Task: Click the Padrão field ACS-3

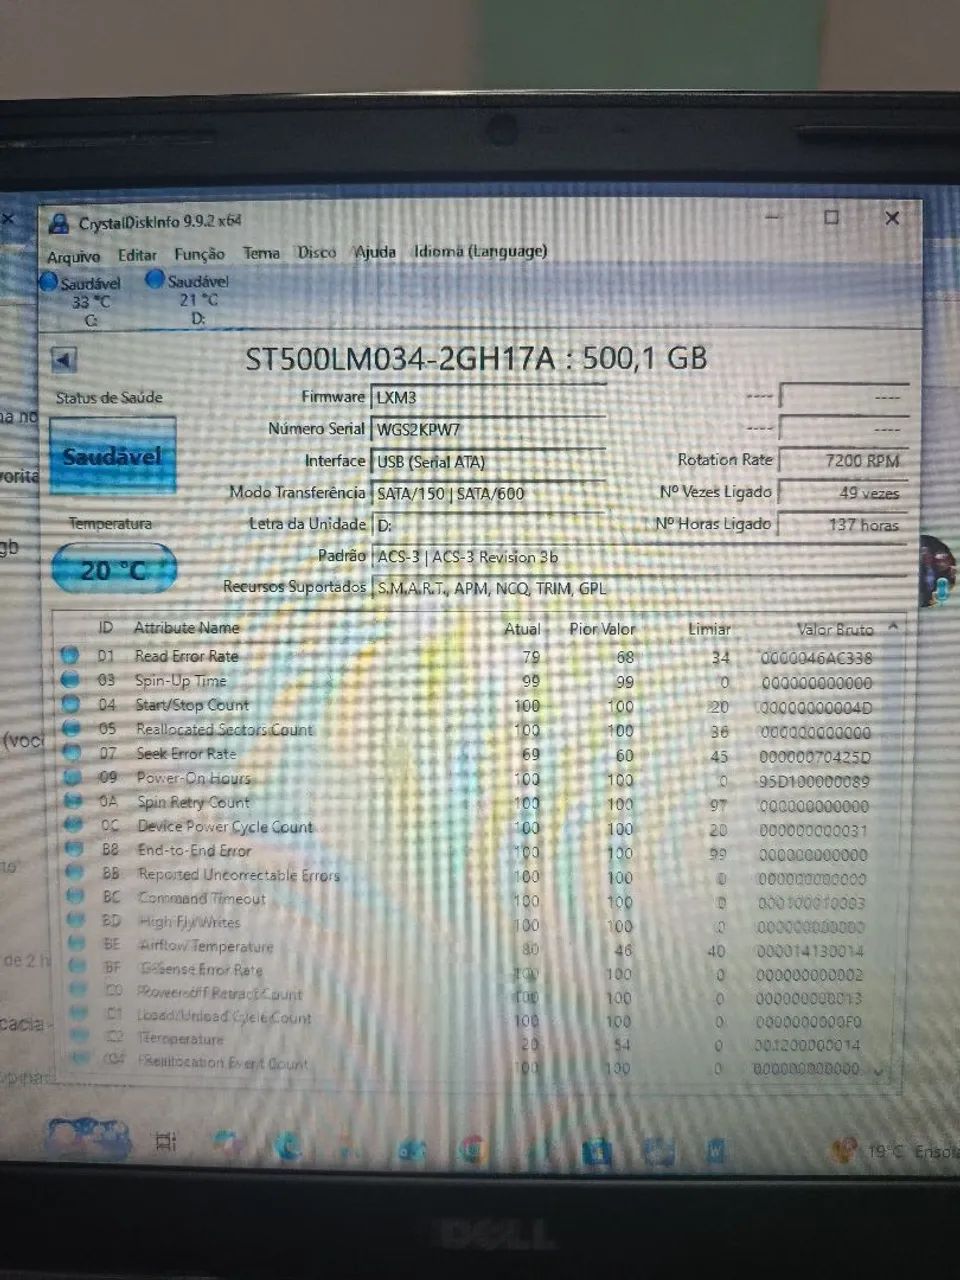Action: 640,557
